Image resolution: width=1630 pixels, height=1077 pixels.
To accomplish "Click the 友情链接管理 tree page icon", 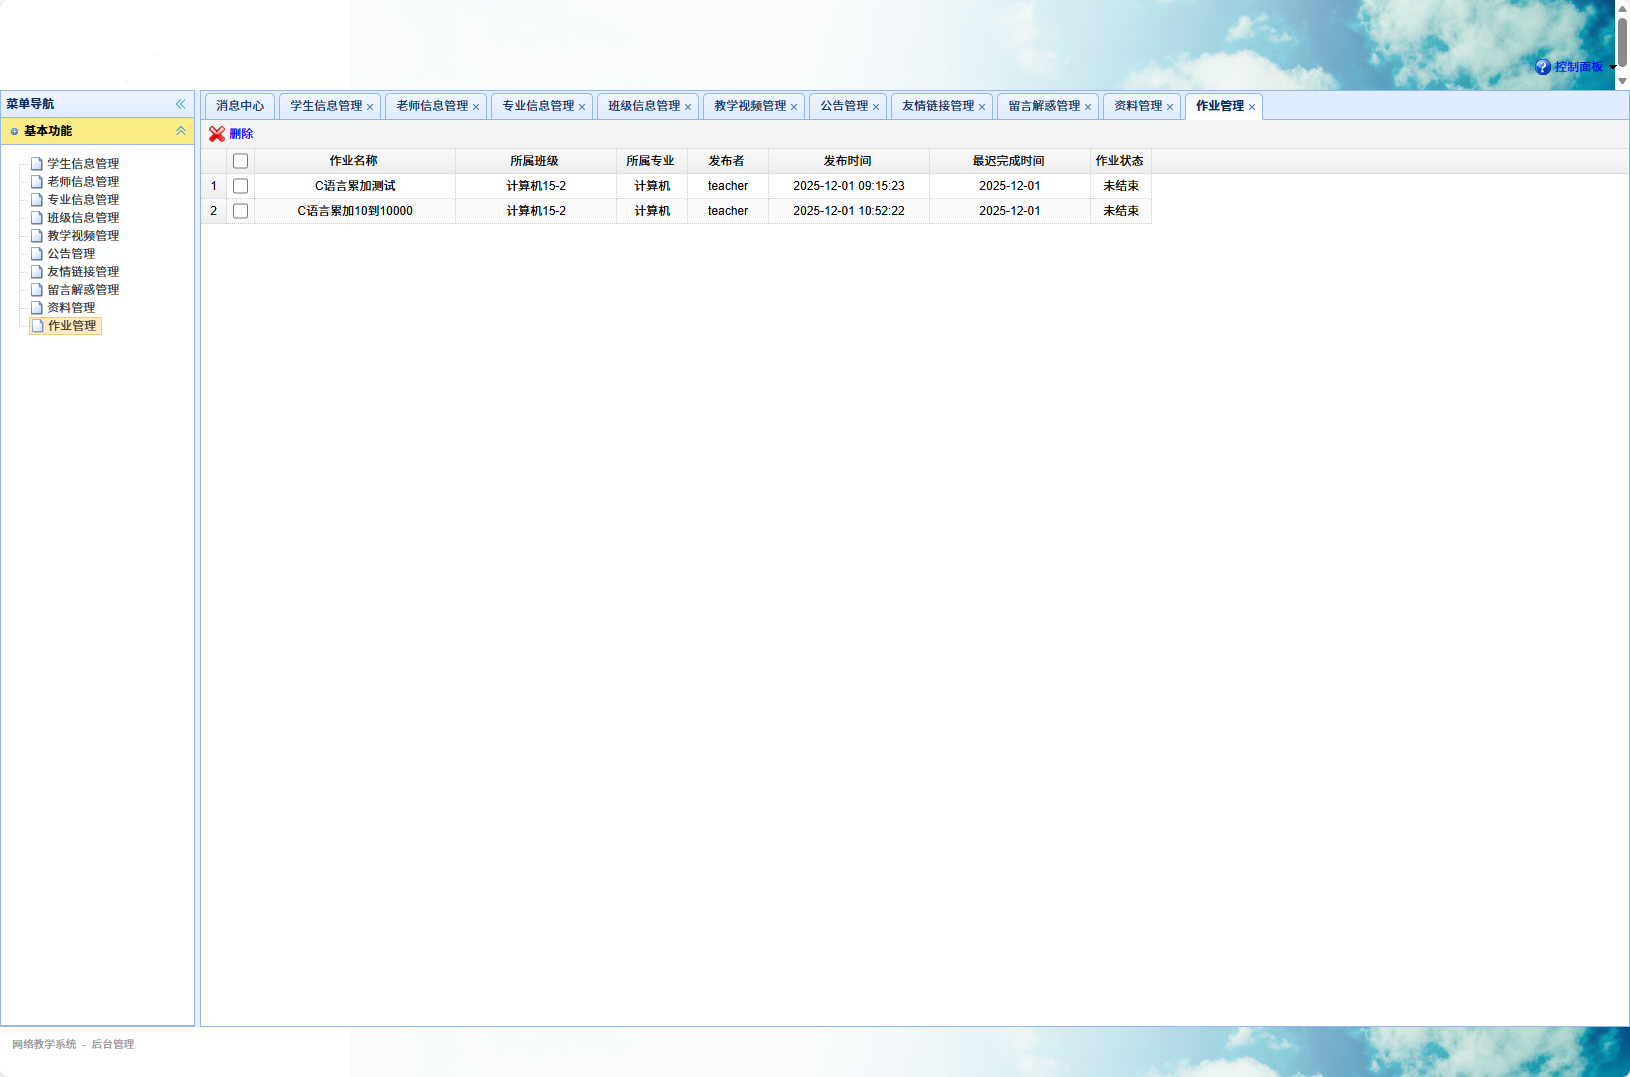I will (x=37, y=272).
